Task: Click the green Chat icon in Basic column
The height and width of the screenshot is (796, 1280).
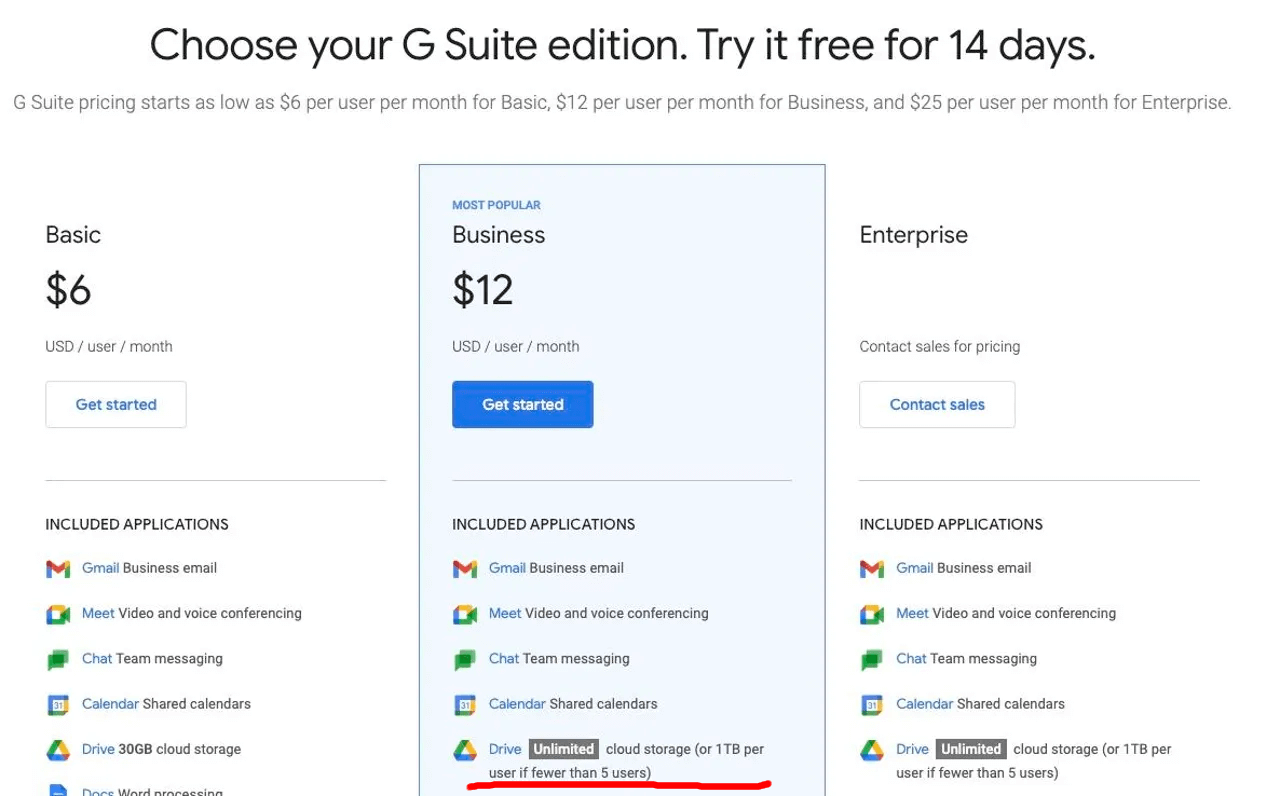Action: (58, 660)
